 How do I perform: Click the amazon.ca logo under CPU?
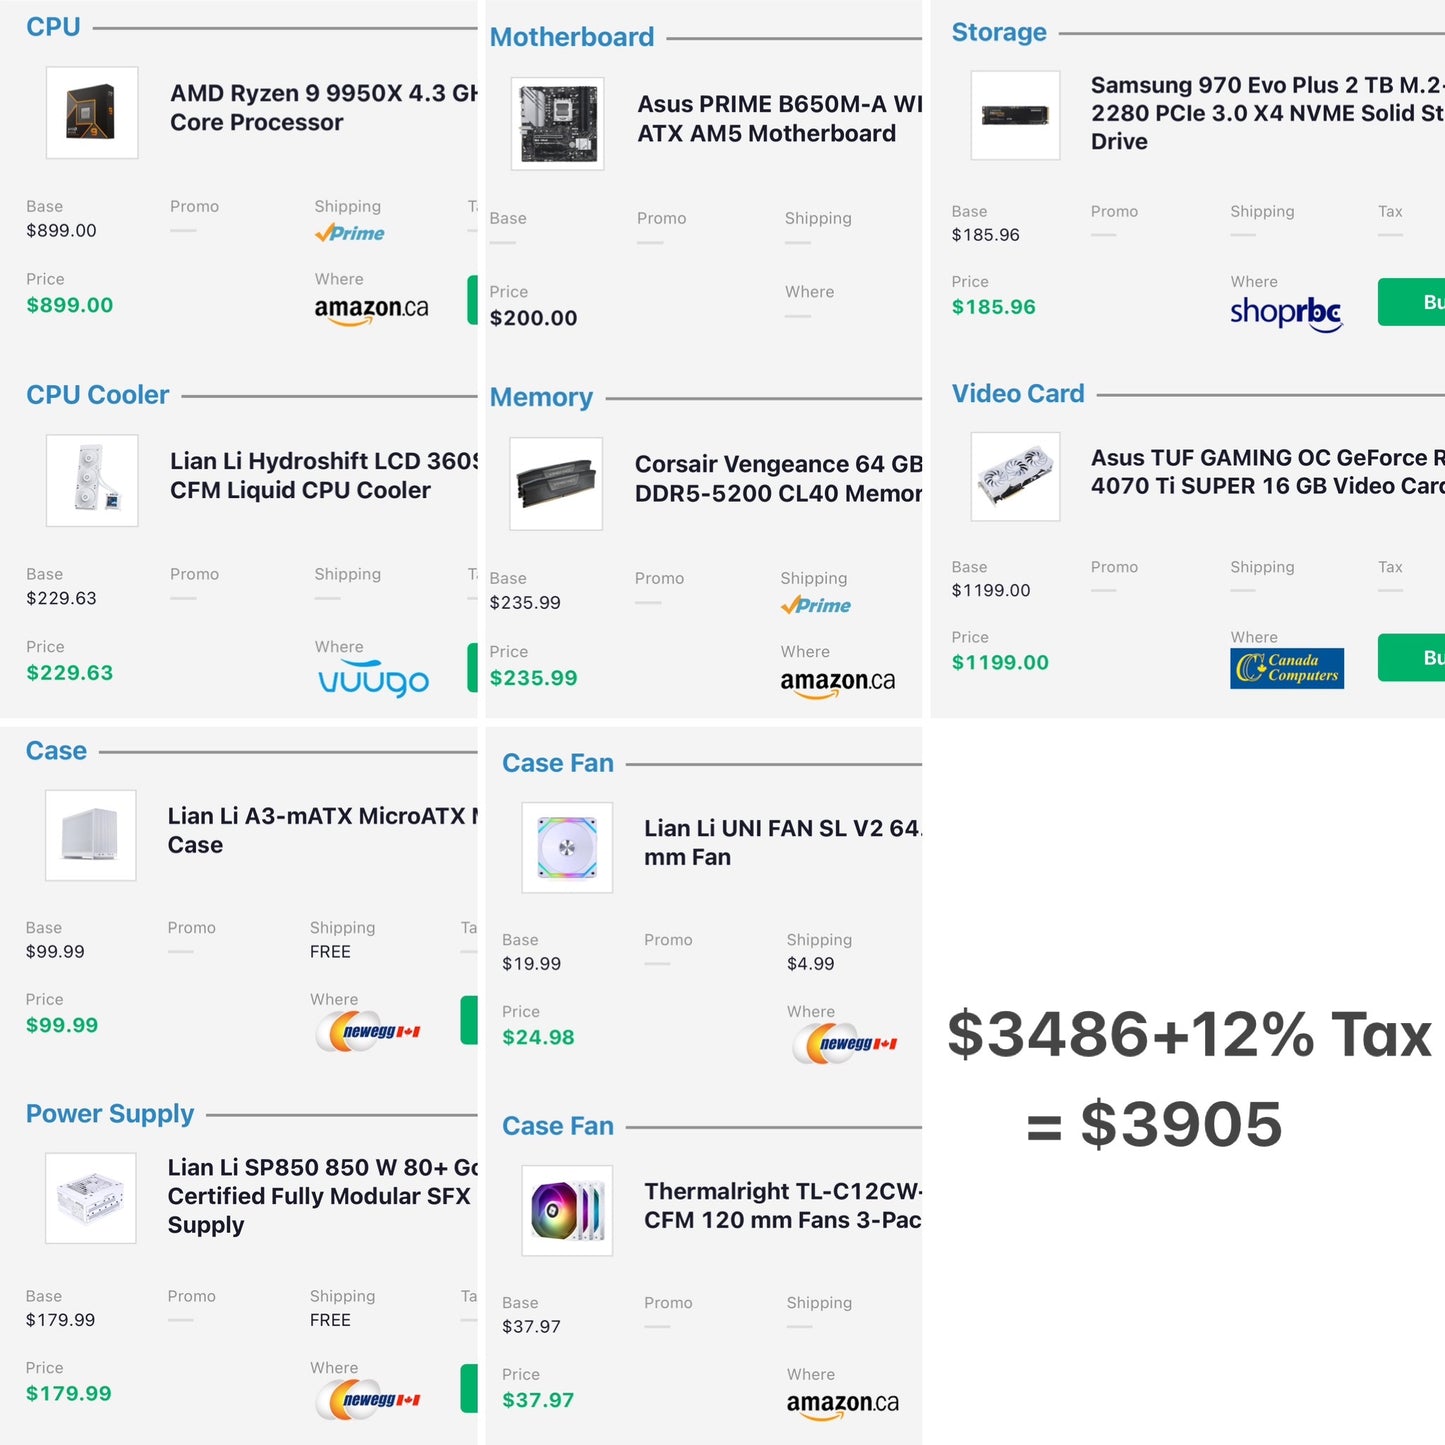tap(371, 309)
